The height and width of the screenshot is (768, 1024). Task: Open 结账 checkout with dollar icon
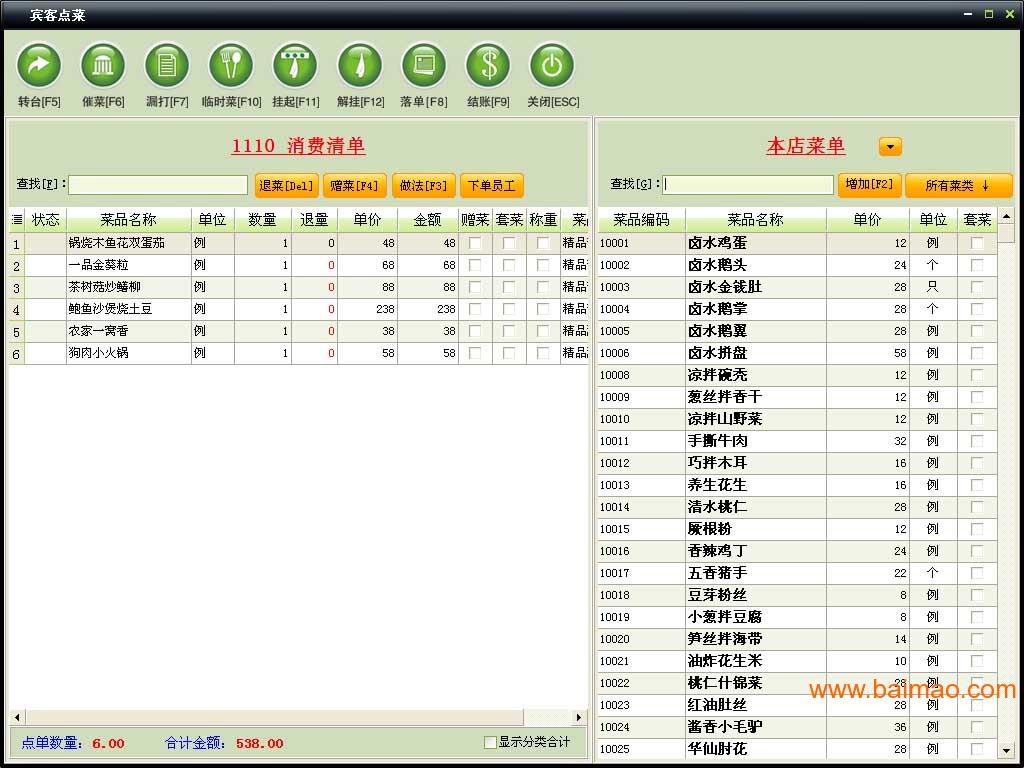point(488,66)
